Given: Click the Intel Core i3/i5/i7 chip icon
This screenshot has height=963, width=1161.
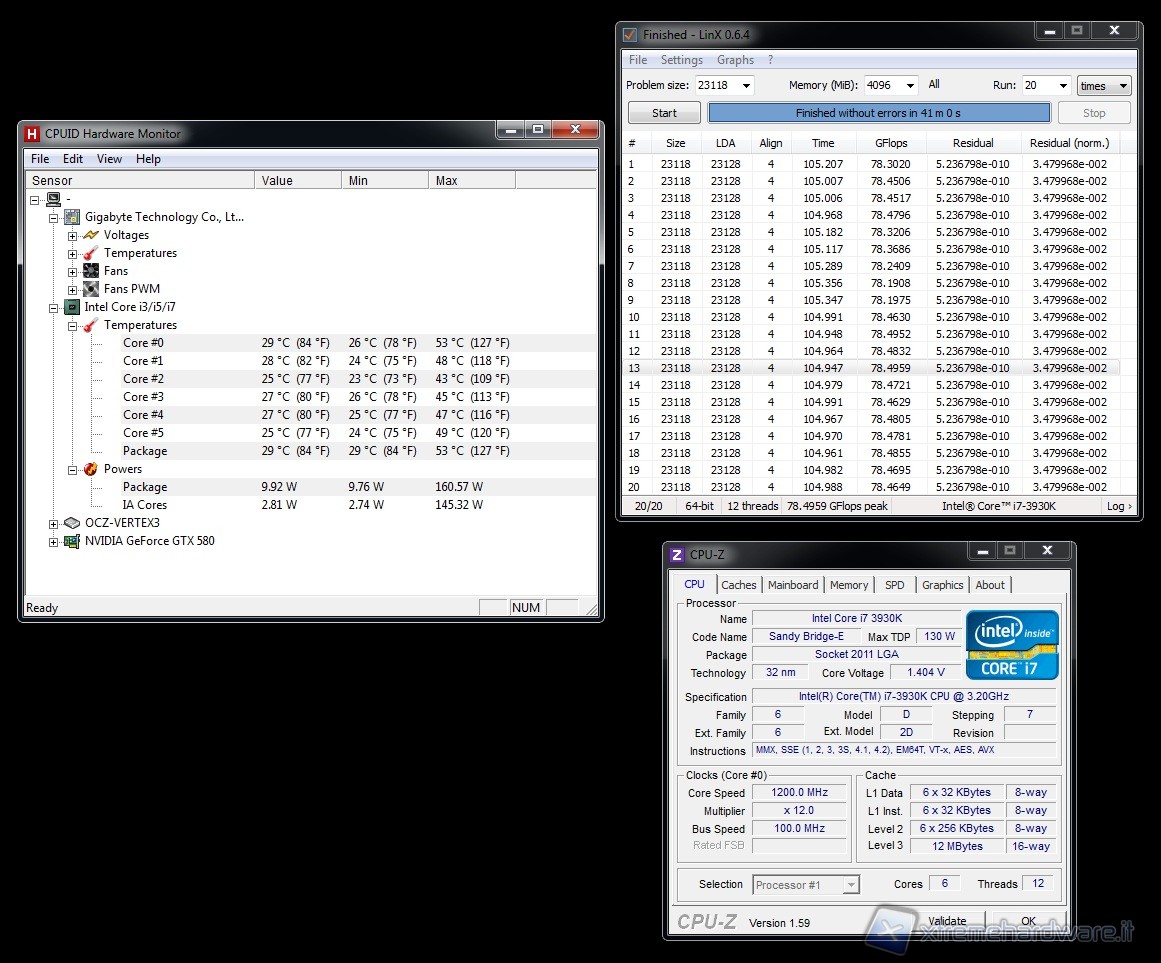Looking at the screenshot, I should 72,307.
